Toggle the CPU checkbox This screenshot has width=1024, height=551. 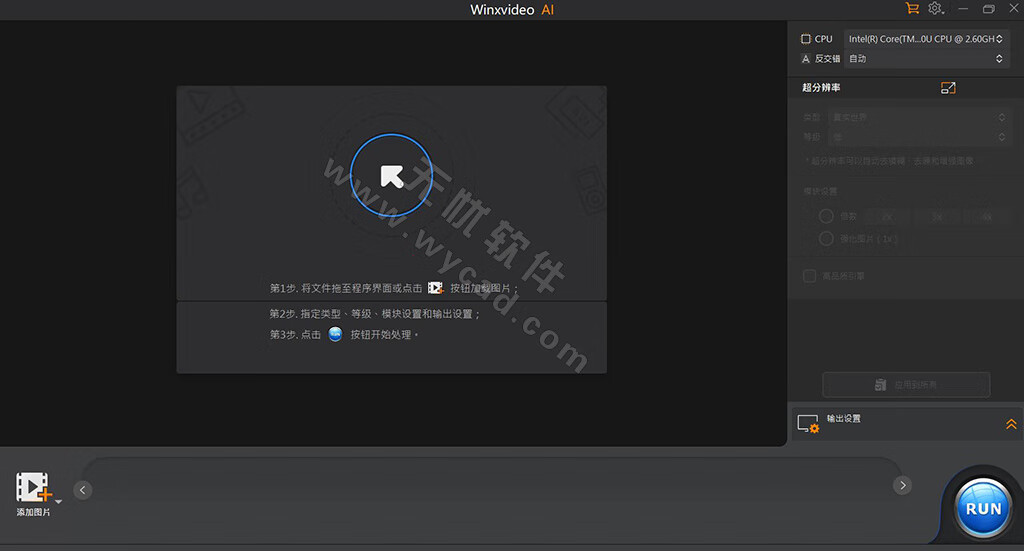(x=806, y=39)
